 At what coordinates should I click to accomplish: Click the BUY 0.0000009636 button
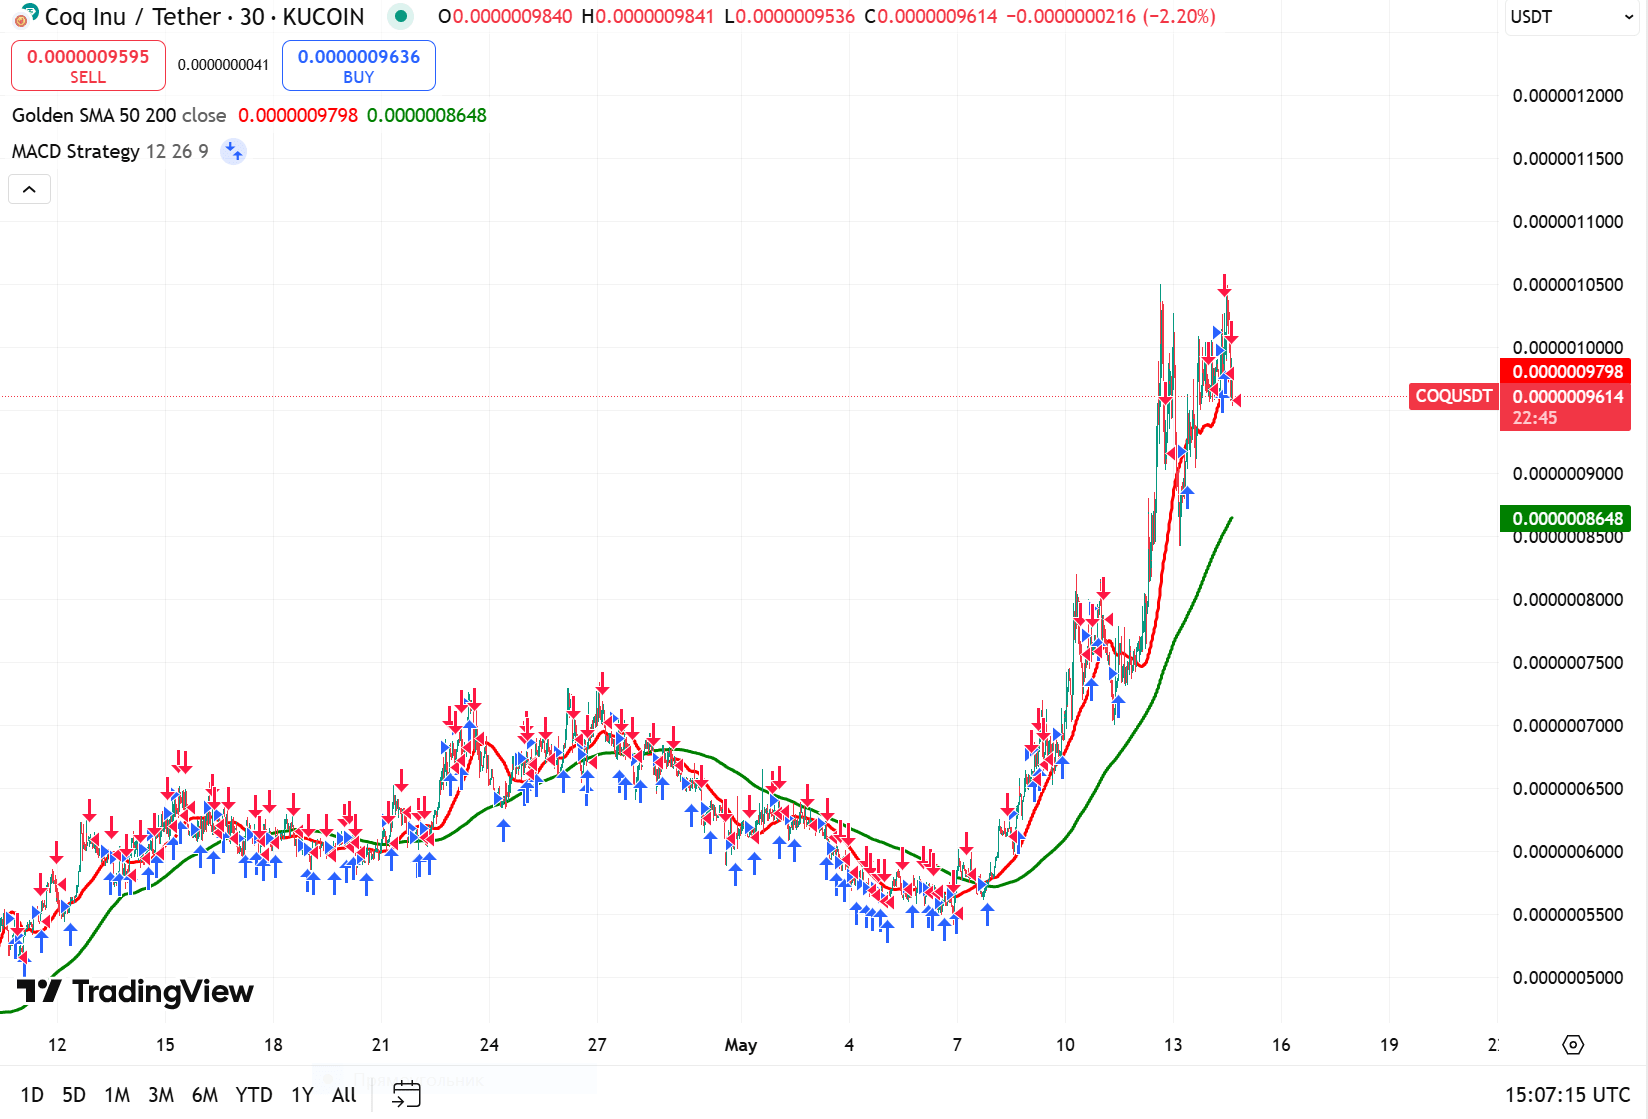click(359, 65)
